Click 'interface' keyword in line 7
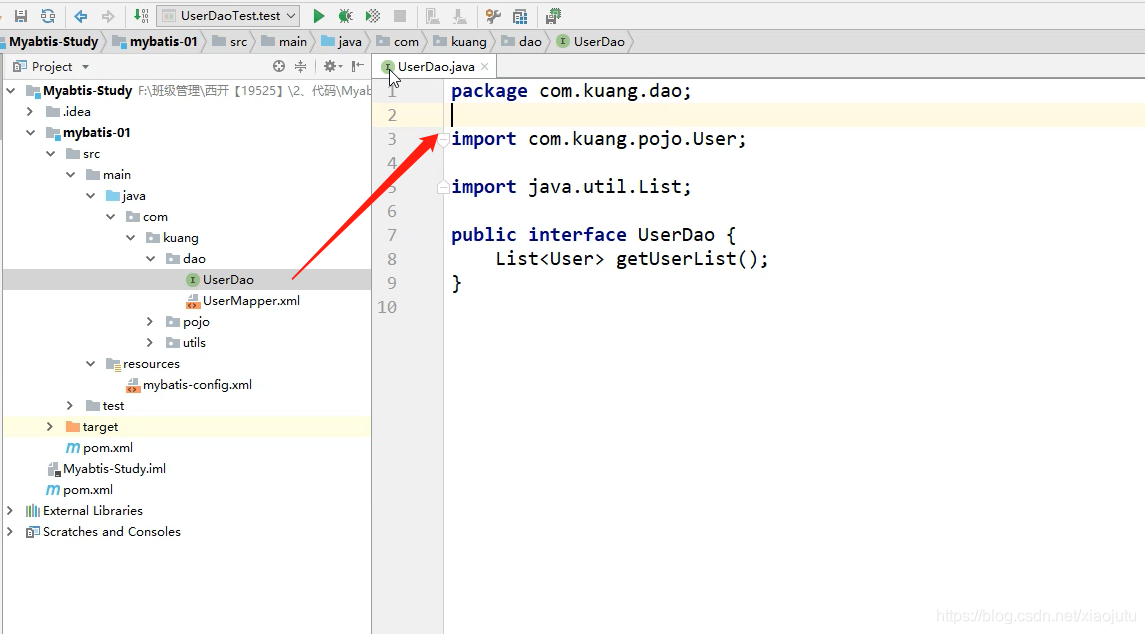The height and width of the screenshot is (634, 1145). pyautogui.click(x=577, y=234)
